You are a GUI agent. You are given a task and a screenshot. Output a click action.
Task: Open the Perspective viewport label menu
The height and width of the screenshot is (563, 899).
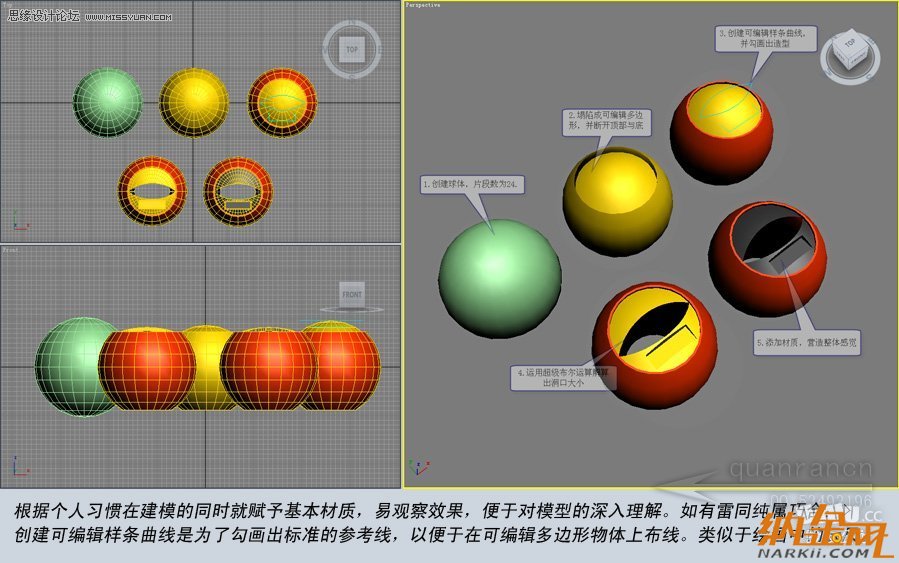pos(423,5)
